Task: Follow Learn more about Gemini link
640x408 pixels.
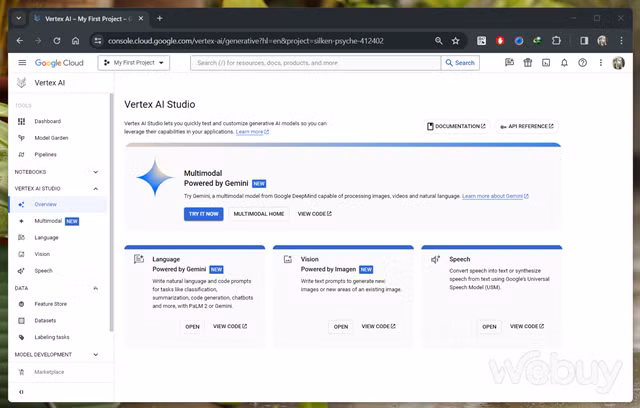Action: pos(495,196)
